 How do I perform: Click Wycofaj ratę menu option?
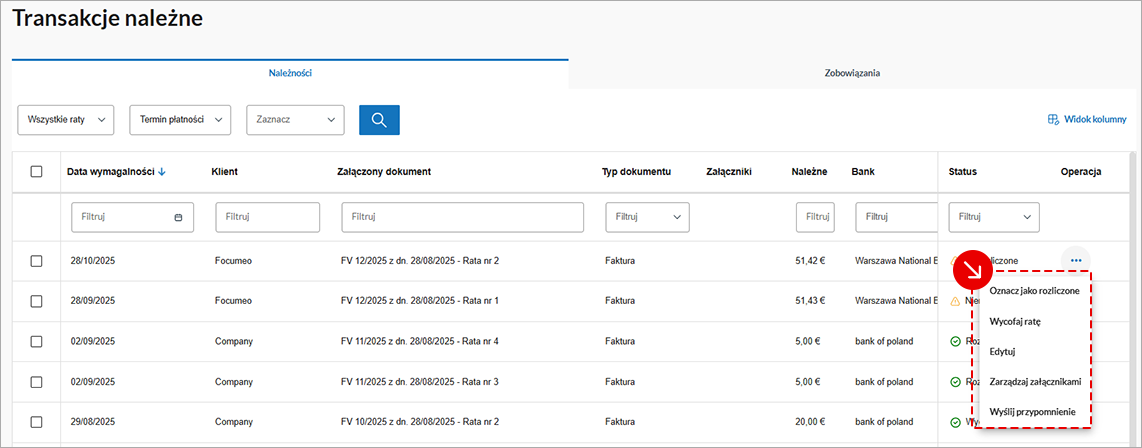1015,322
